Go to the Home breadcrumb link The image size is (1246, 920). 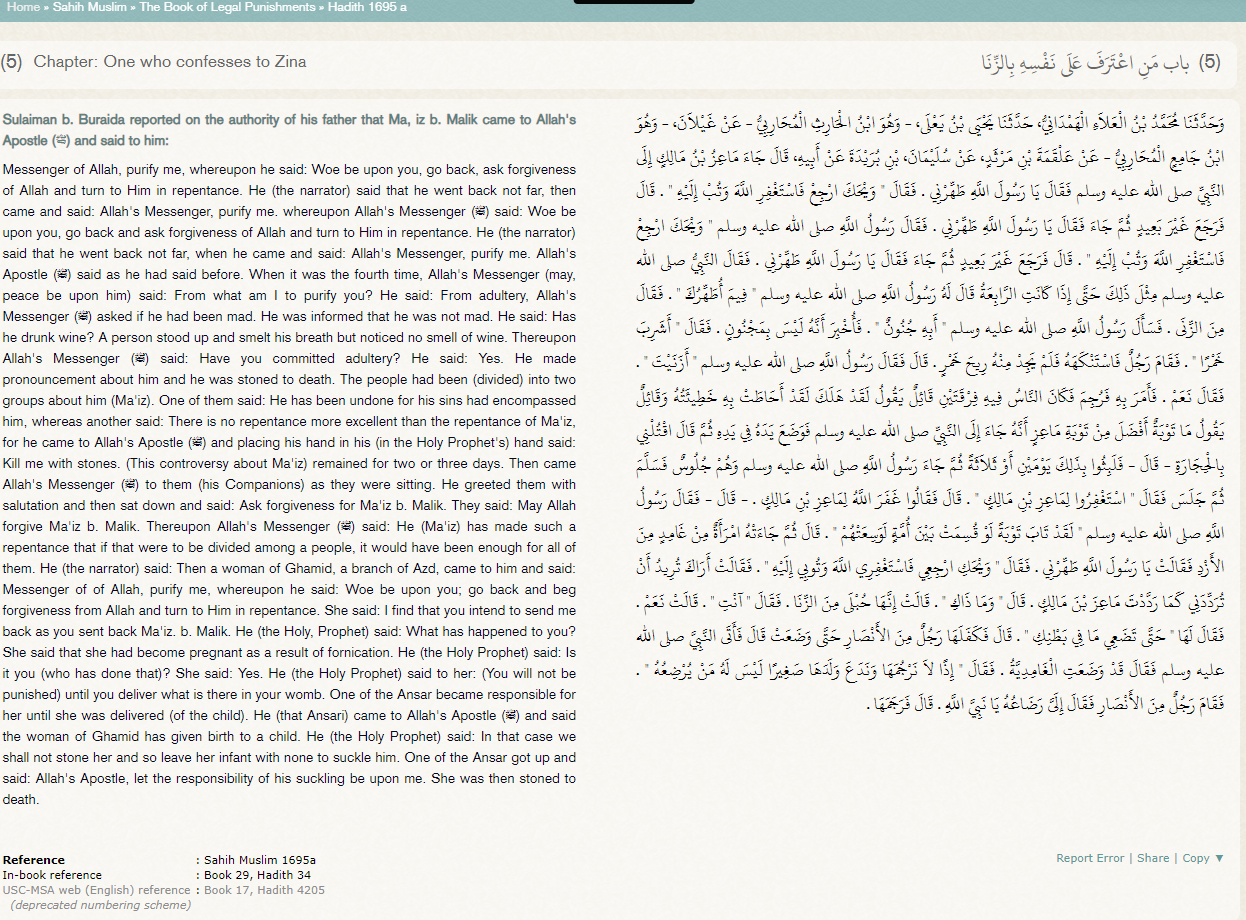coord(24,7)
